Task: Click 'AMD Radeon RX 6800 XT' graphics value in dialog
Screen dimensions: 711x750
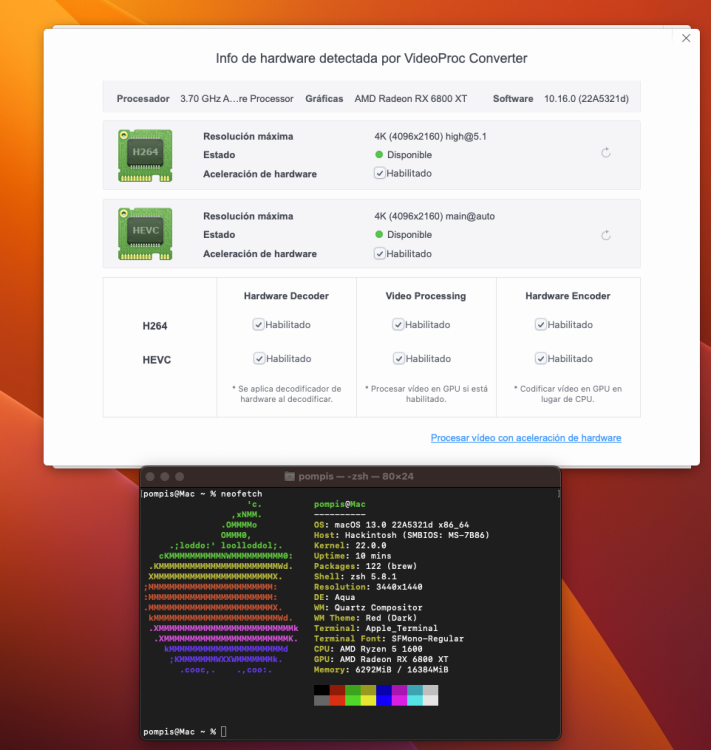Action: (411, 99)
